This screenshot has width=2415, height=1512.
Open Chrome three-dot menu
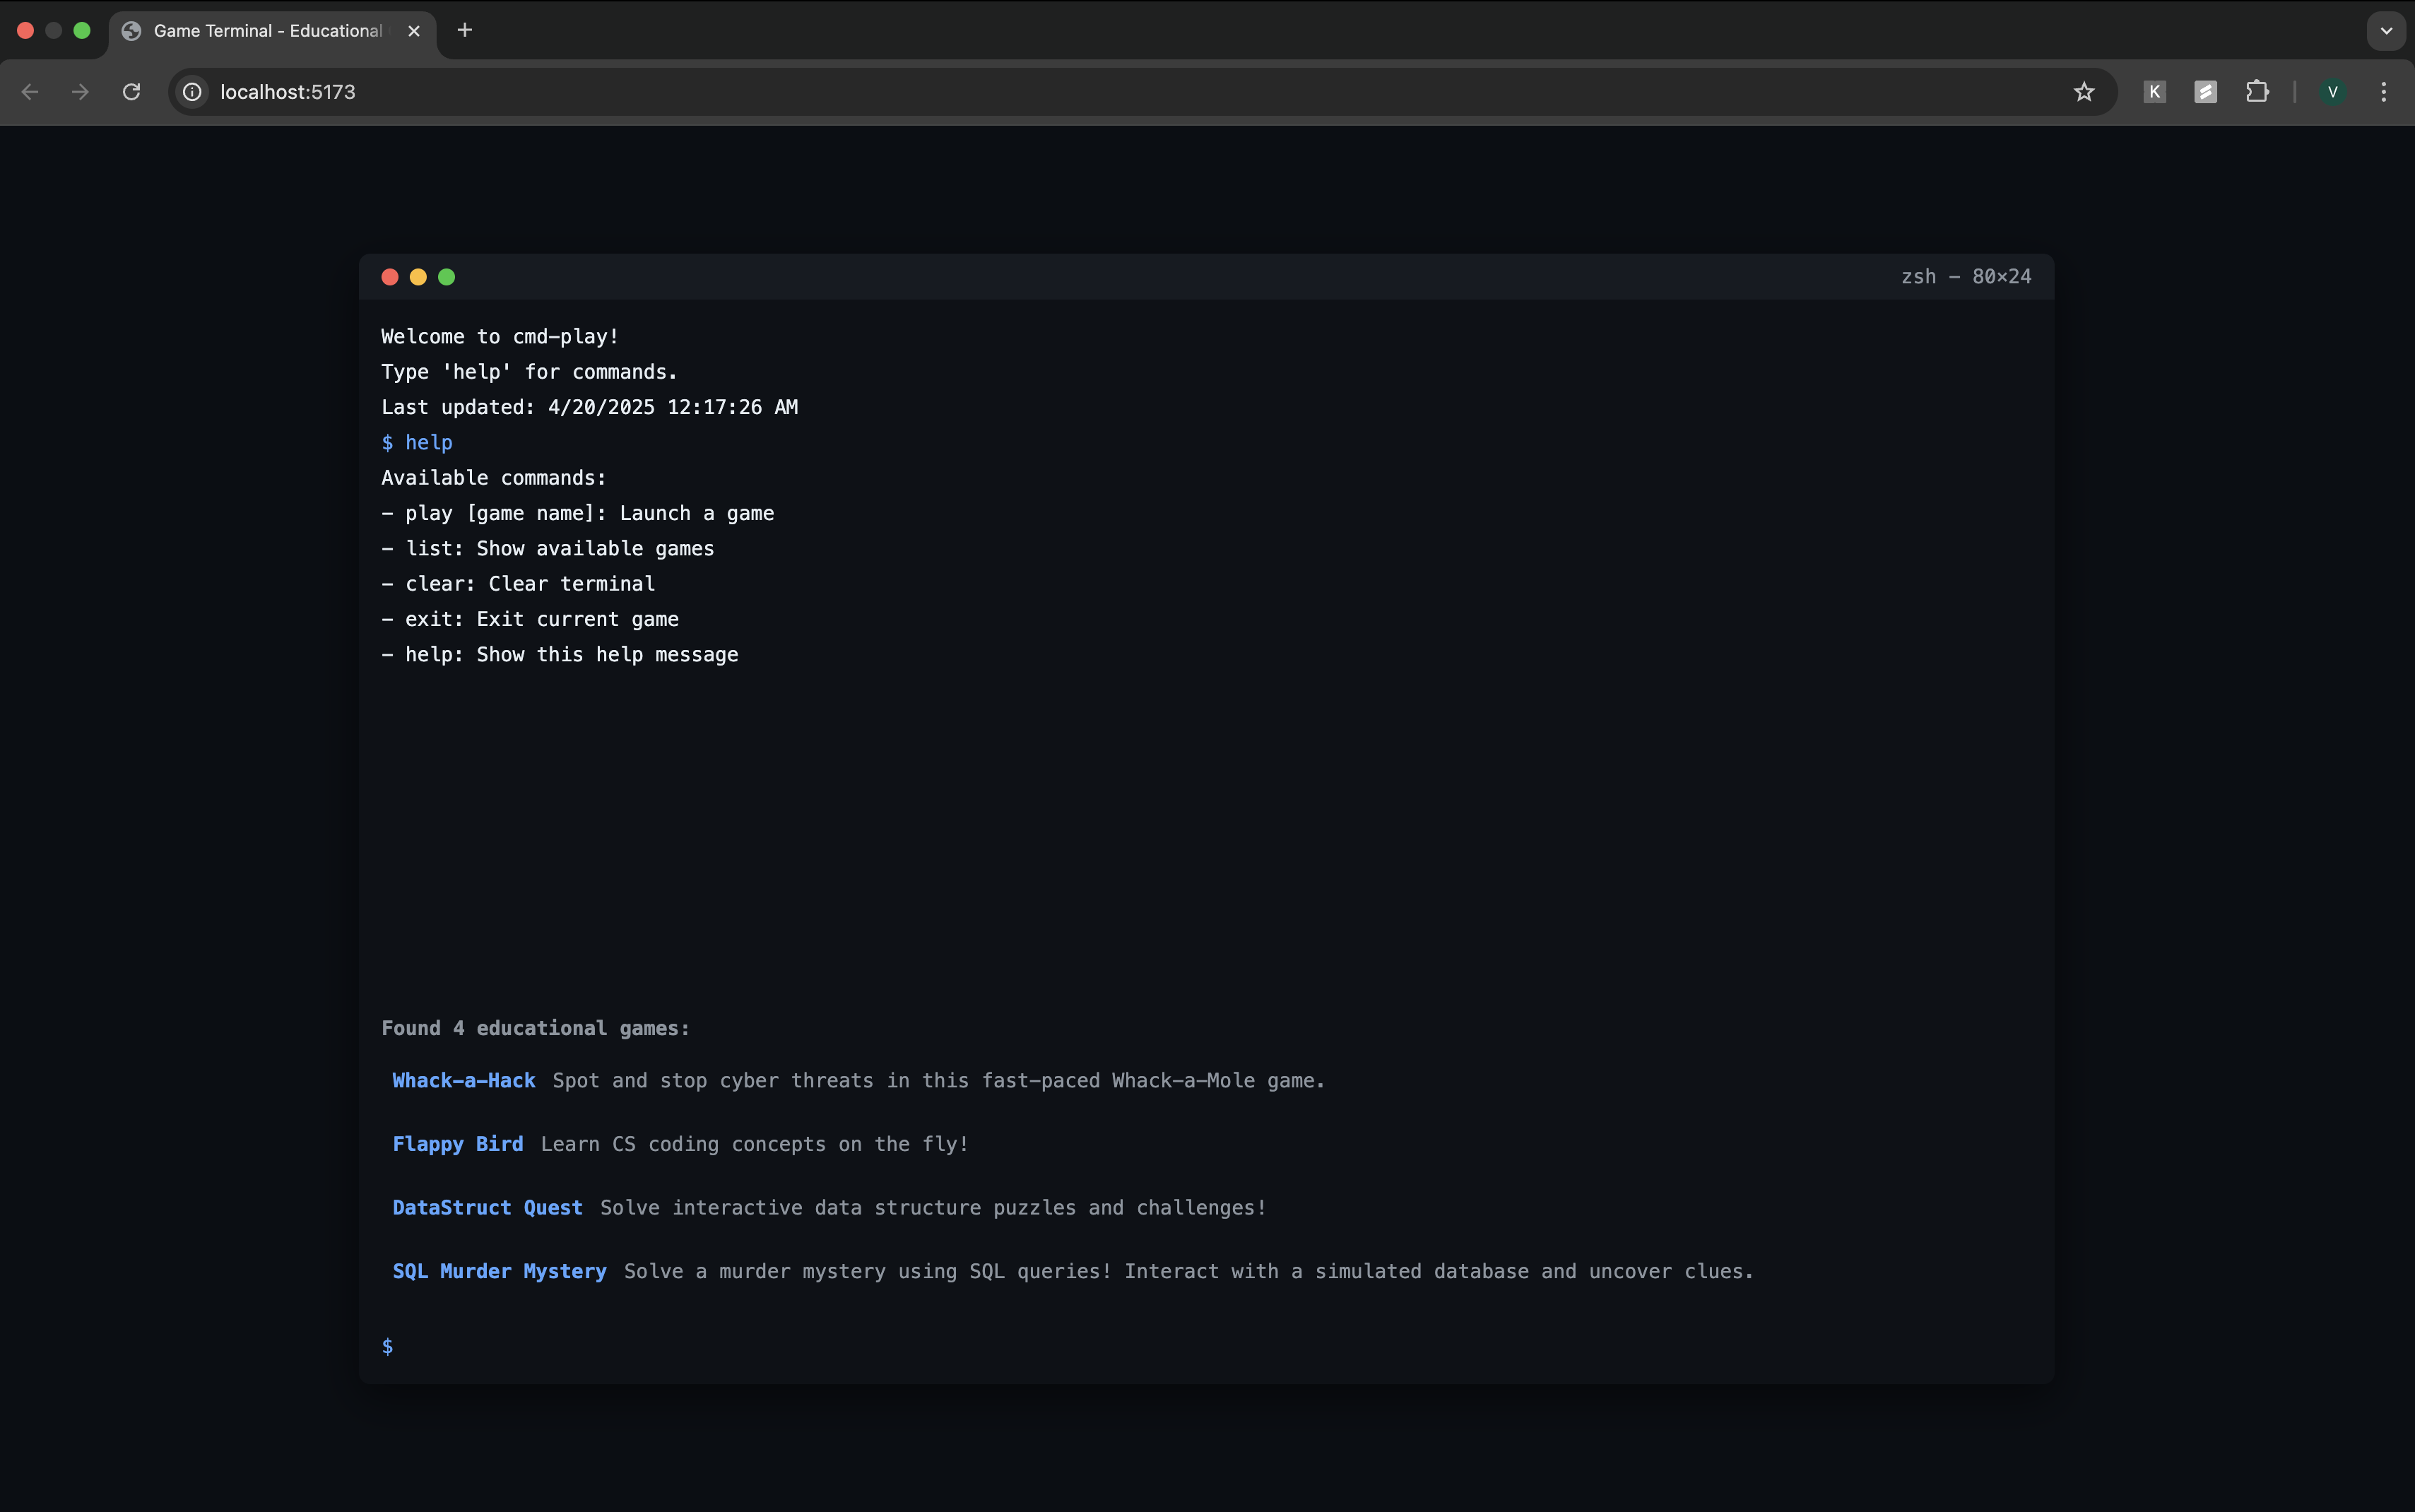coord(2383,92)
